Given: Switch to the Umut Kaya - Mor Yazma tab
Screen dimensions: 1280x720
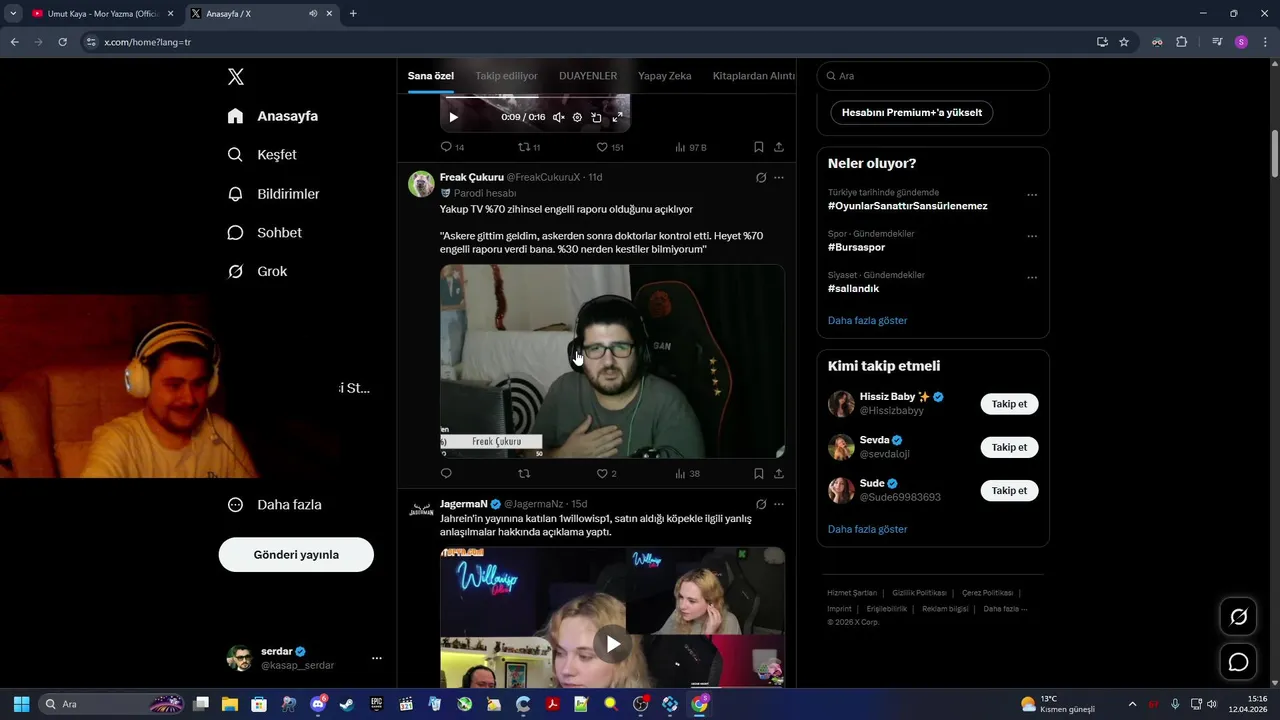Looking at the screenshot, I should pyautogui.click(x=103, y=14).
